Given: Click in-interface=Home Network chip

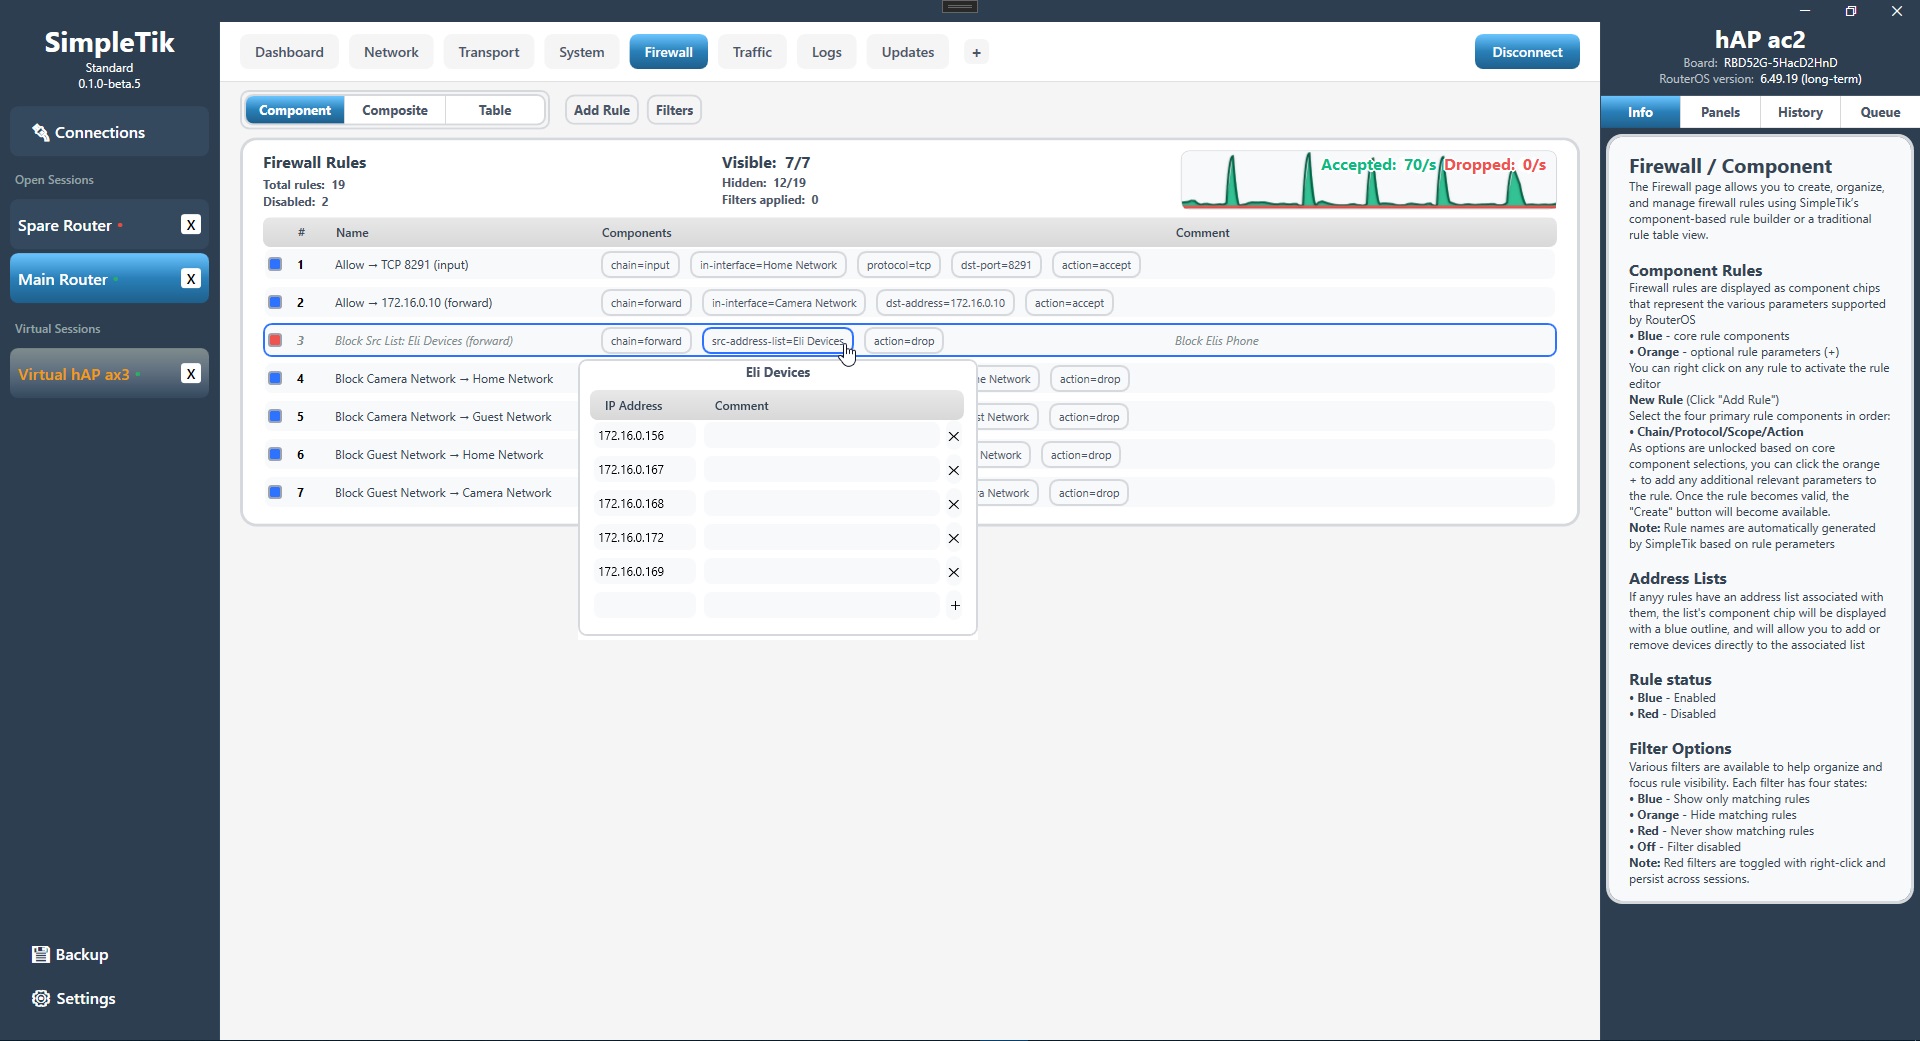Looking at the screenshot, I should (768, 265).
